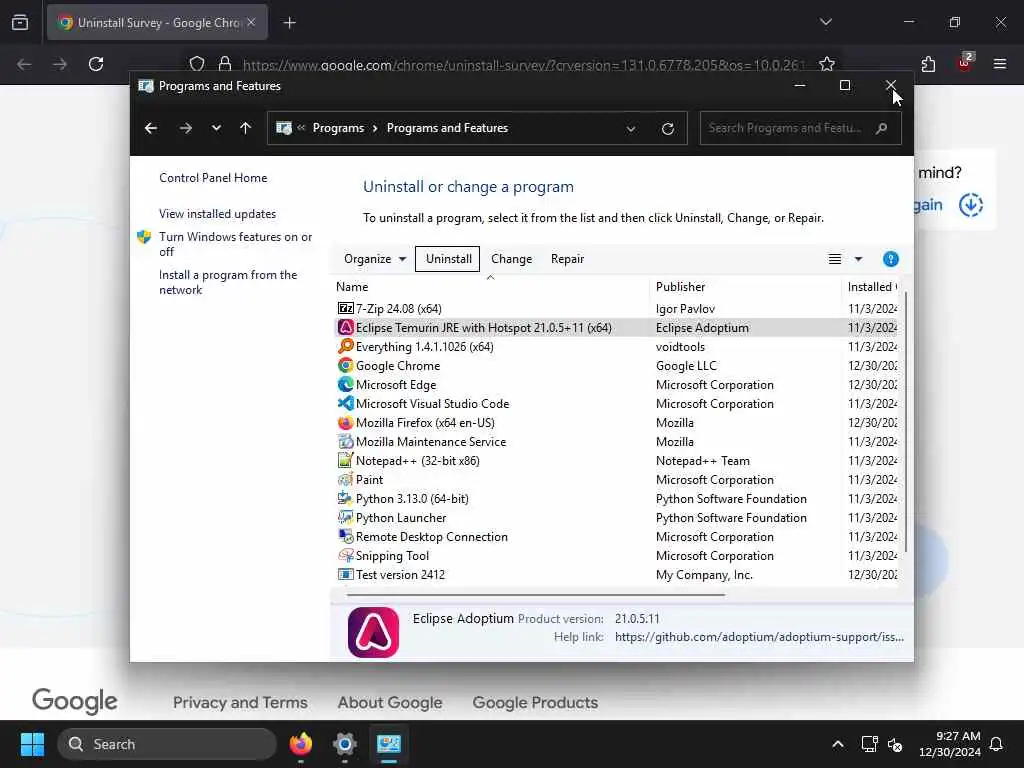Sort by the Installed On column
This screenshot has height=768, width=1024.
(x=871, y=287)
